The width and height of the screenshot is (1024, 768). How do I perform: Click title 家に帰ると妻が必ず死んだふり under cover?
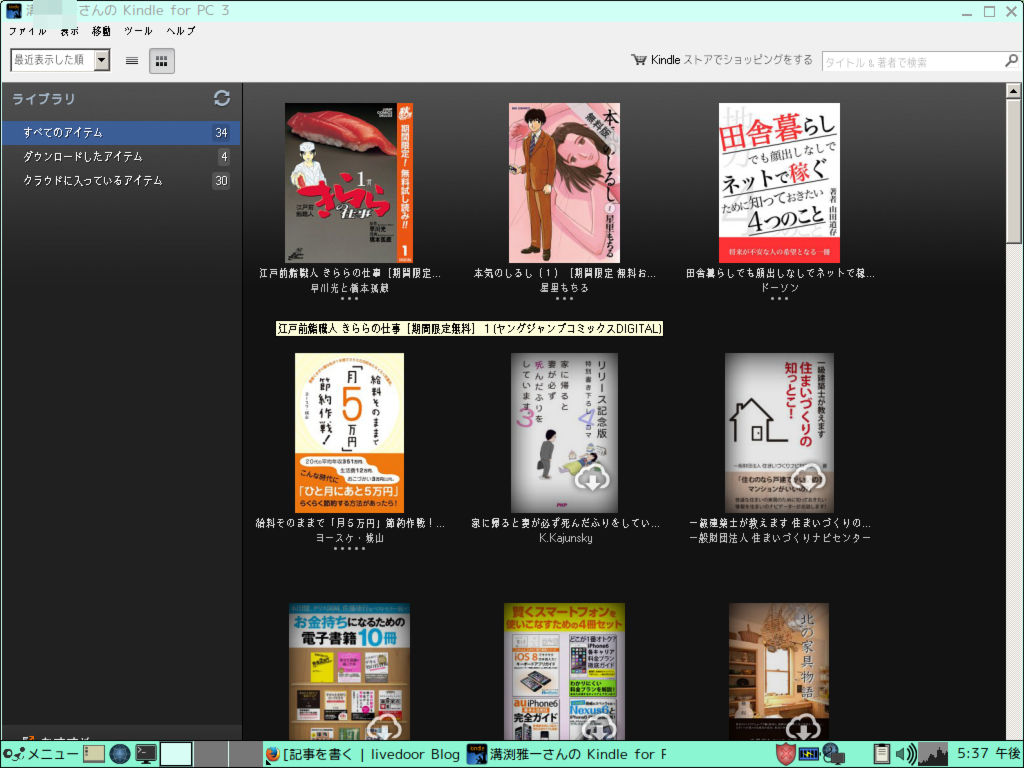click(565, 523)
